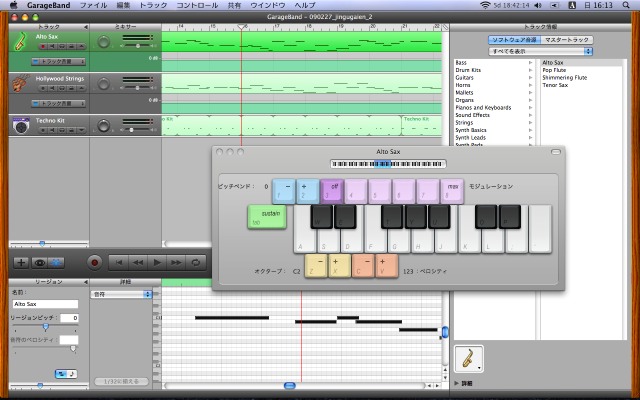The height and width of the screenshot is (400, 640).
Task: Toggle the loop browser eye button
Action: pyautogui.click(x=40, y=262)
